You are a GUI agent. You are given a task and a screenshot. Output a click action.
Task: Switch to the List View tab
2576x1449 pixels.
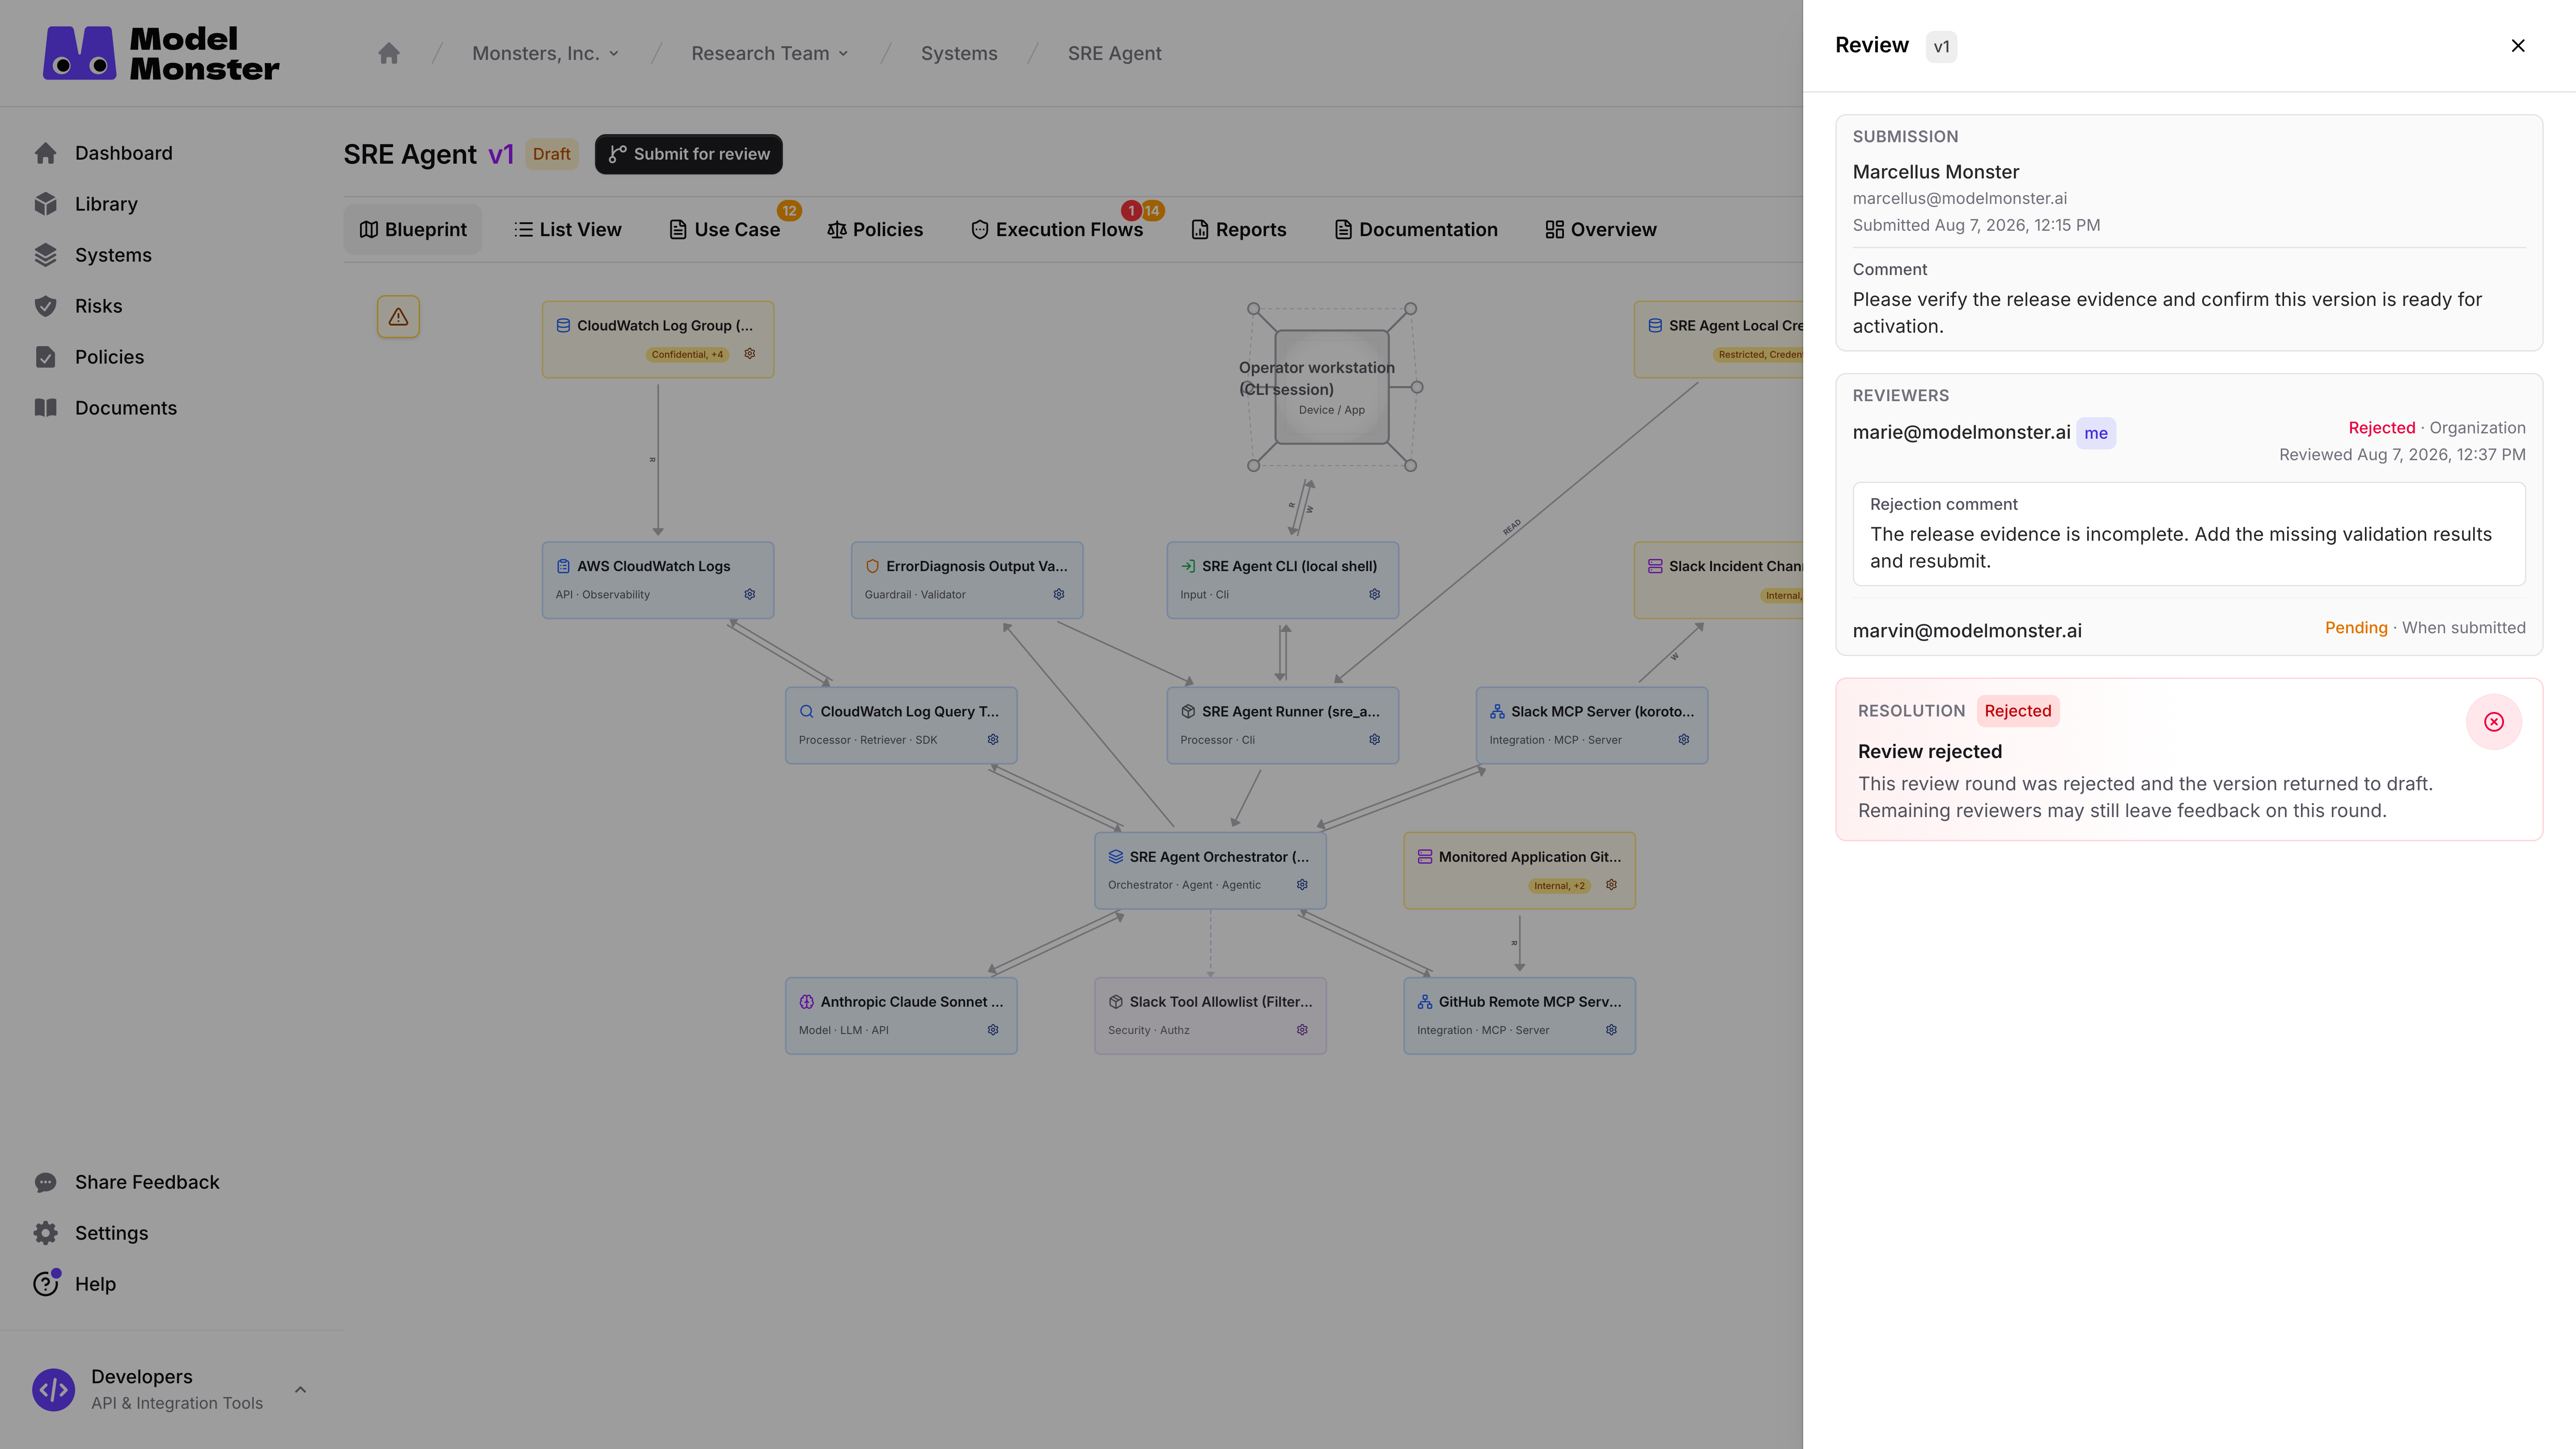(x=568, y=229)
